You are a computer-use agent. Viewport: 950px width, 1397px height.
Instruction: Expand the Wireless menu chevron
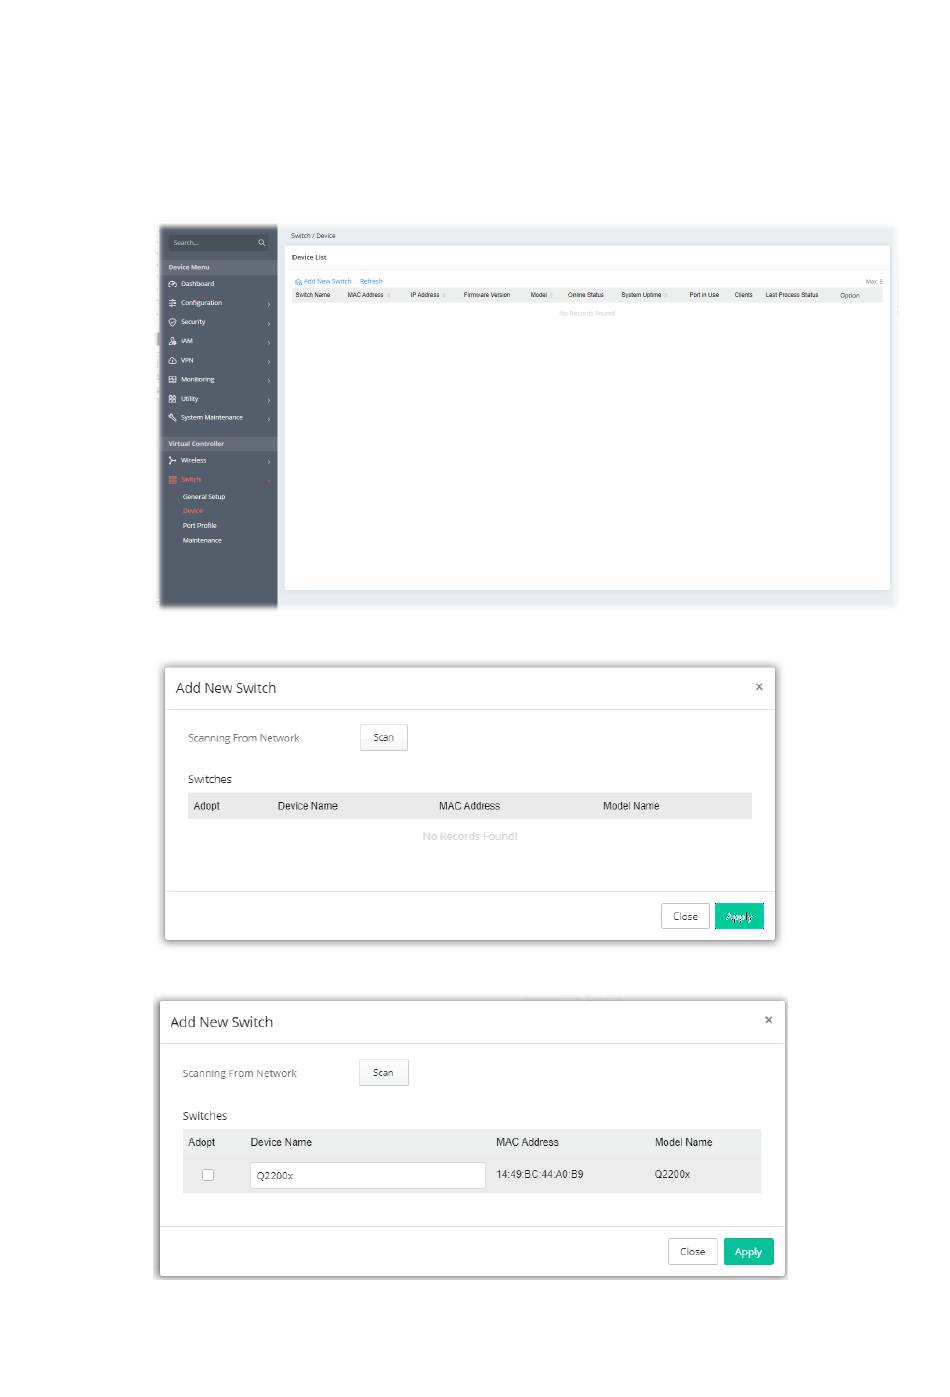click(269, 461)
